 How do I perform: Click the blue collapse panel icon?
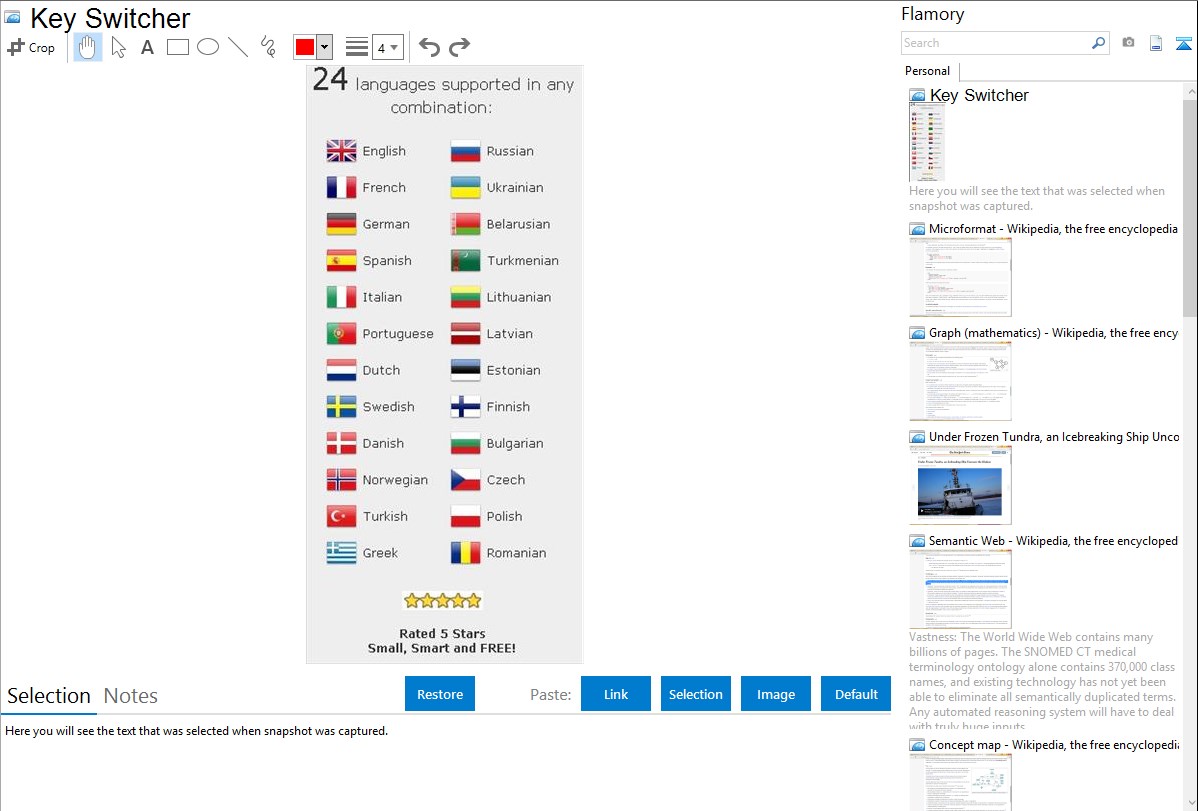click(1183, 43)
